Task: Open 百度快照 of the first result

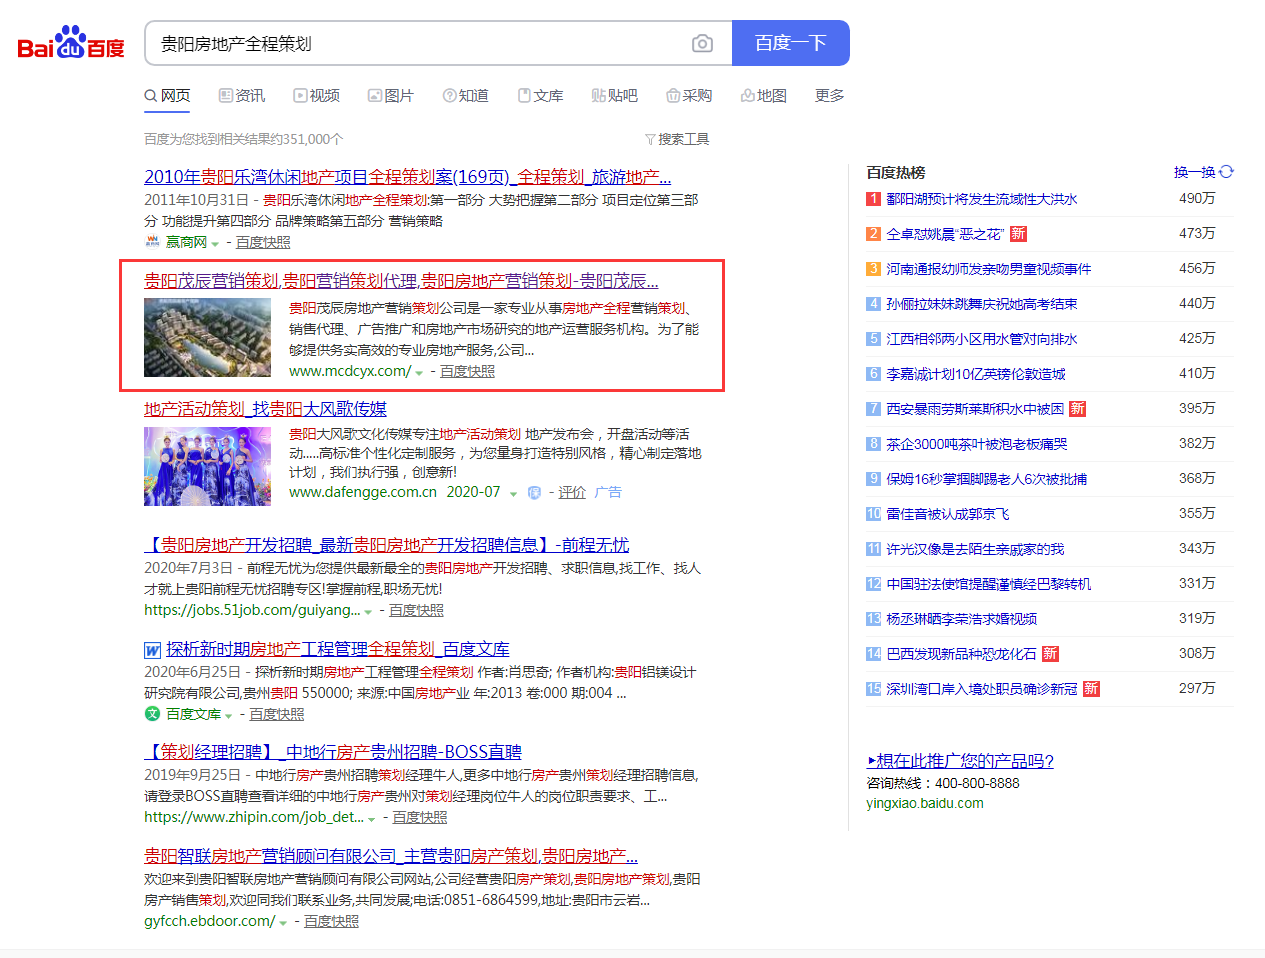Action: point(262,242)
